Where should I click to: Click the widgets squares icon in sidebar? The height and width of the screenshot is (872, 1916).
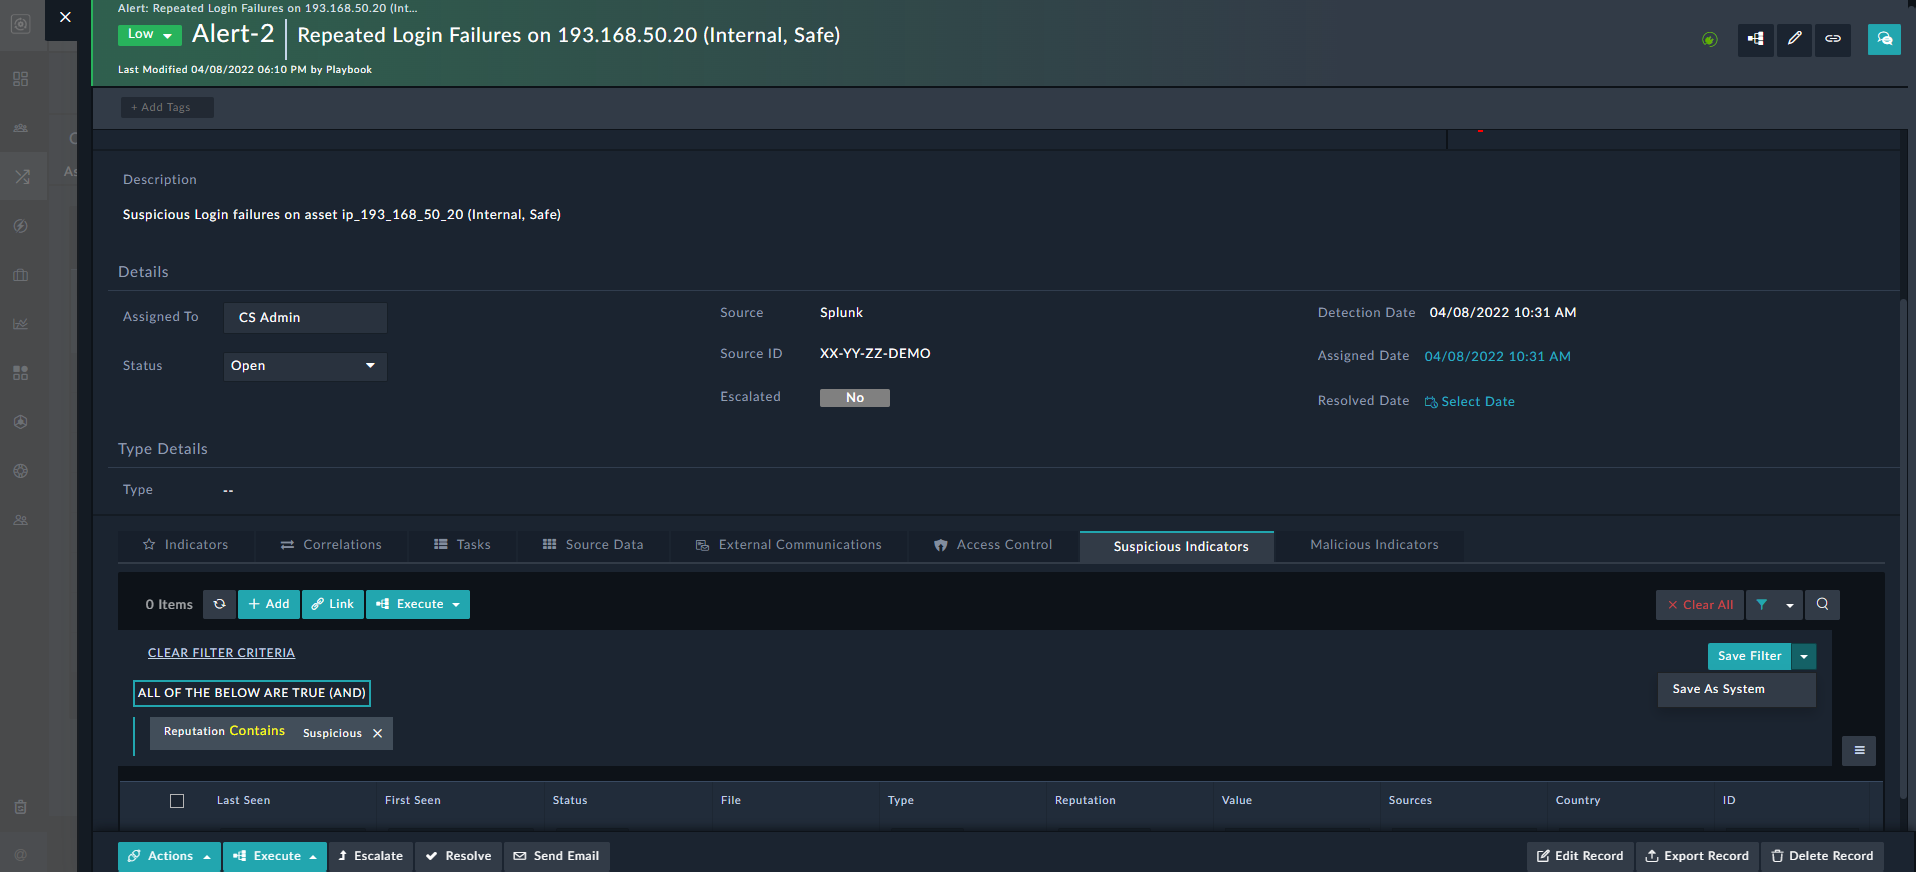(x=21, y=373)
